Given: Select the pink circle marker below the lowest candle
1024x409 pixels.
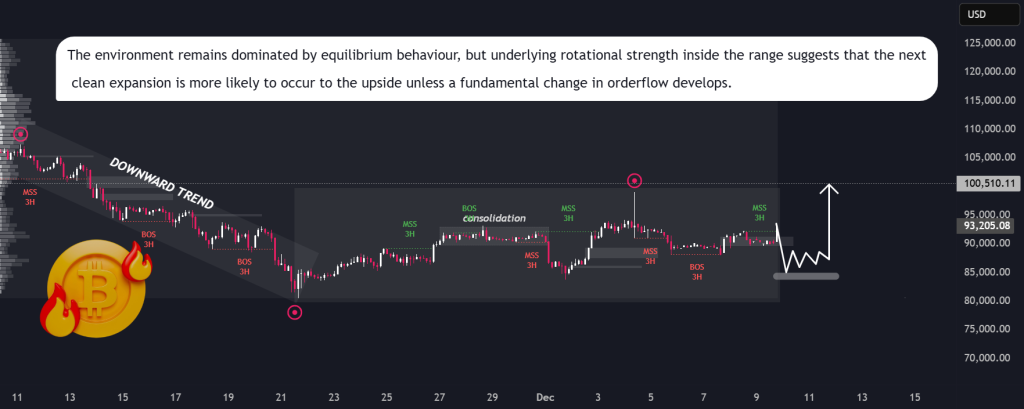Looking at the screenshot, I should coord(294,312).
